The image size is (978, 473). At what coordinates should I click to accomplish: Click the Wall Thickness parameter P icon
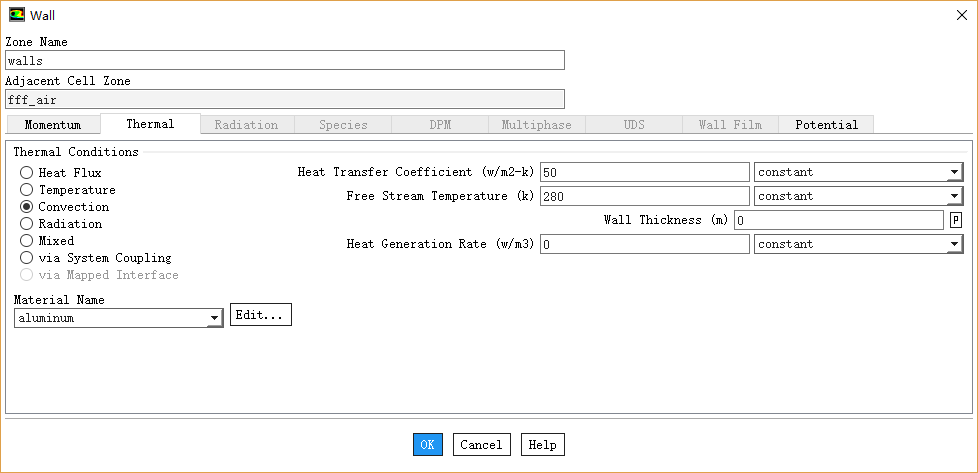(955, 220)
